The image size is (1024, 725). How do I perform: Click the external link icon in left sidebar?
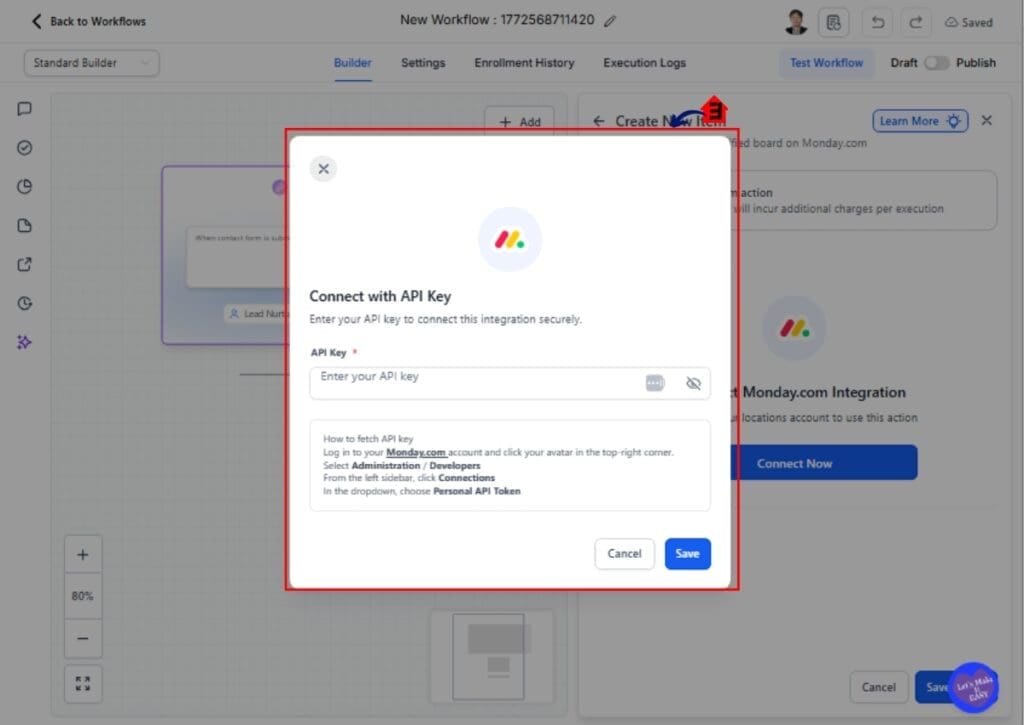click(24, 264)
